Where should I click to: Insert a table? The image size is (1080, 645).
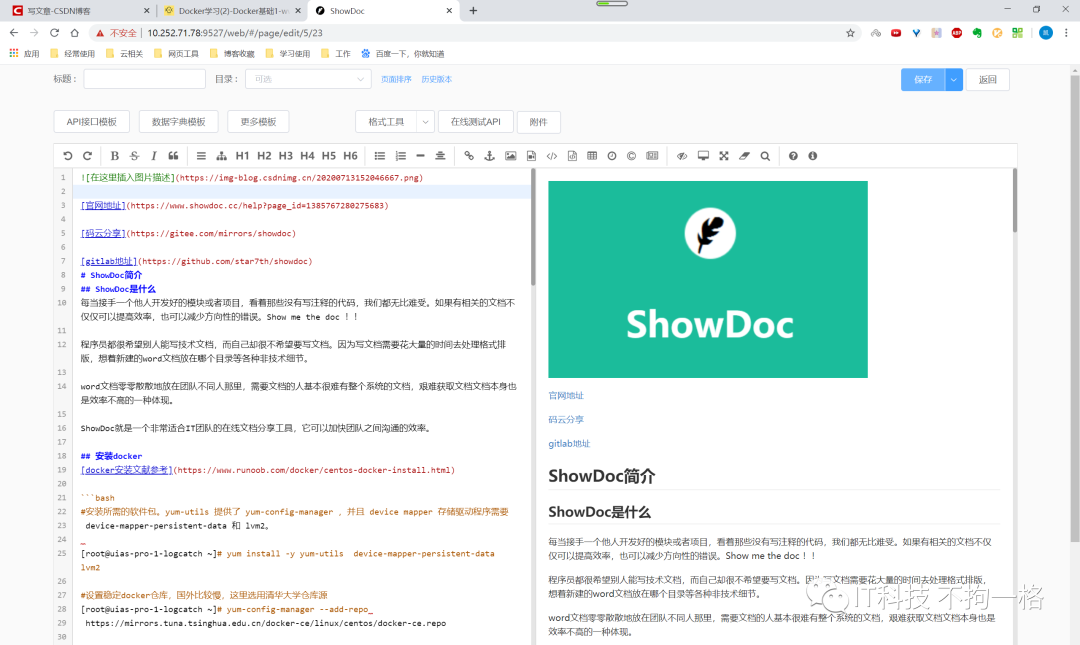592,155
